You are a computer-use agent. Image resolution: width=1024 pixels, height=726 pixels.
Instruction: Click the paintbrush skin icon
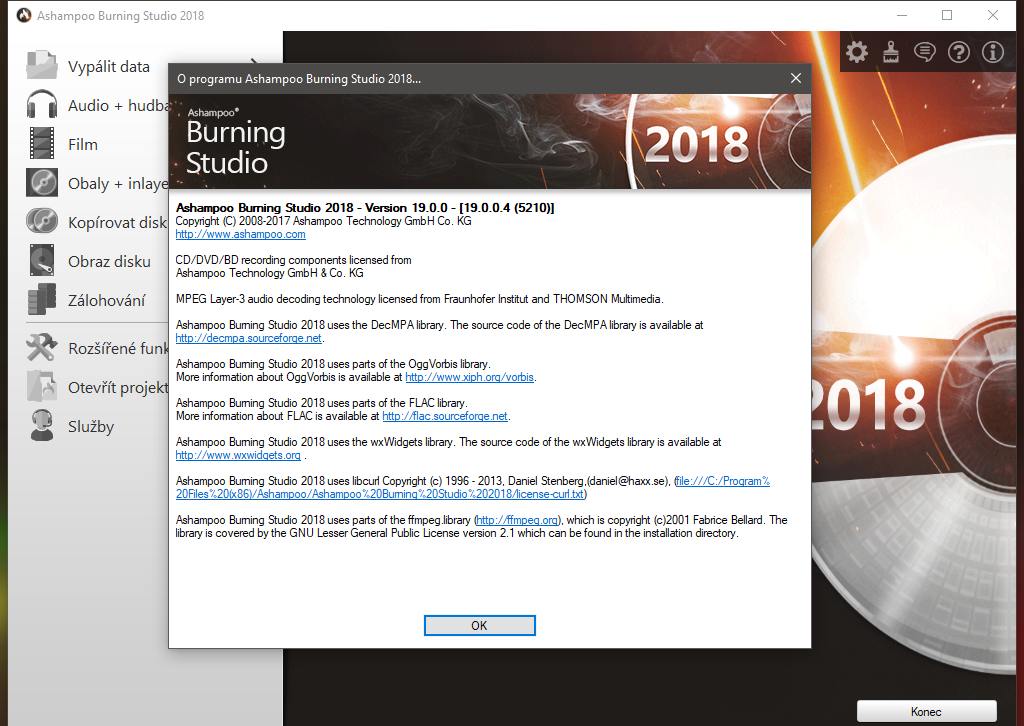[x=891, y=52]
